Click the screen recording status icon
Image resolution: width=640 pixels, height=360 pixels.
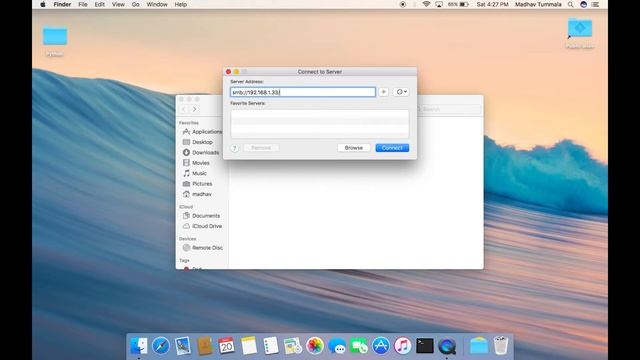point(403,4)
